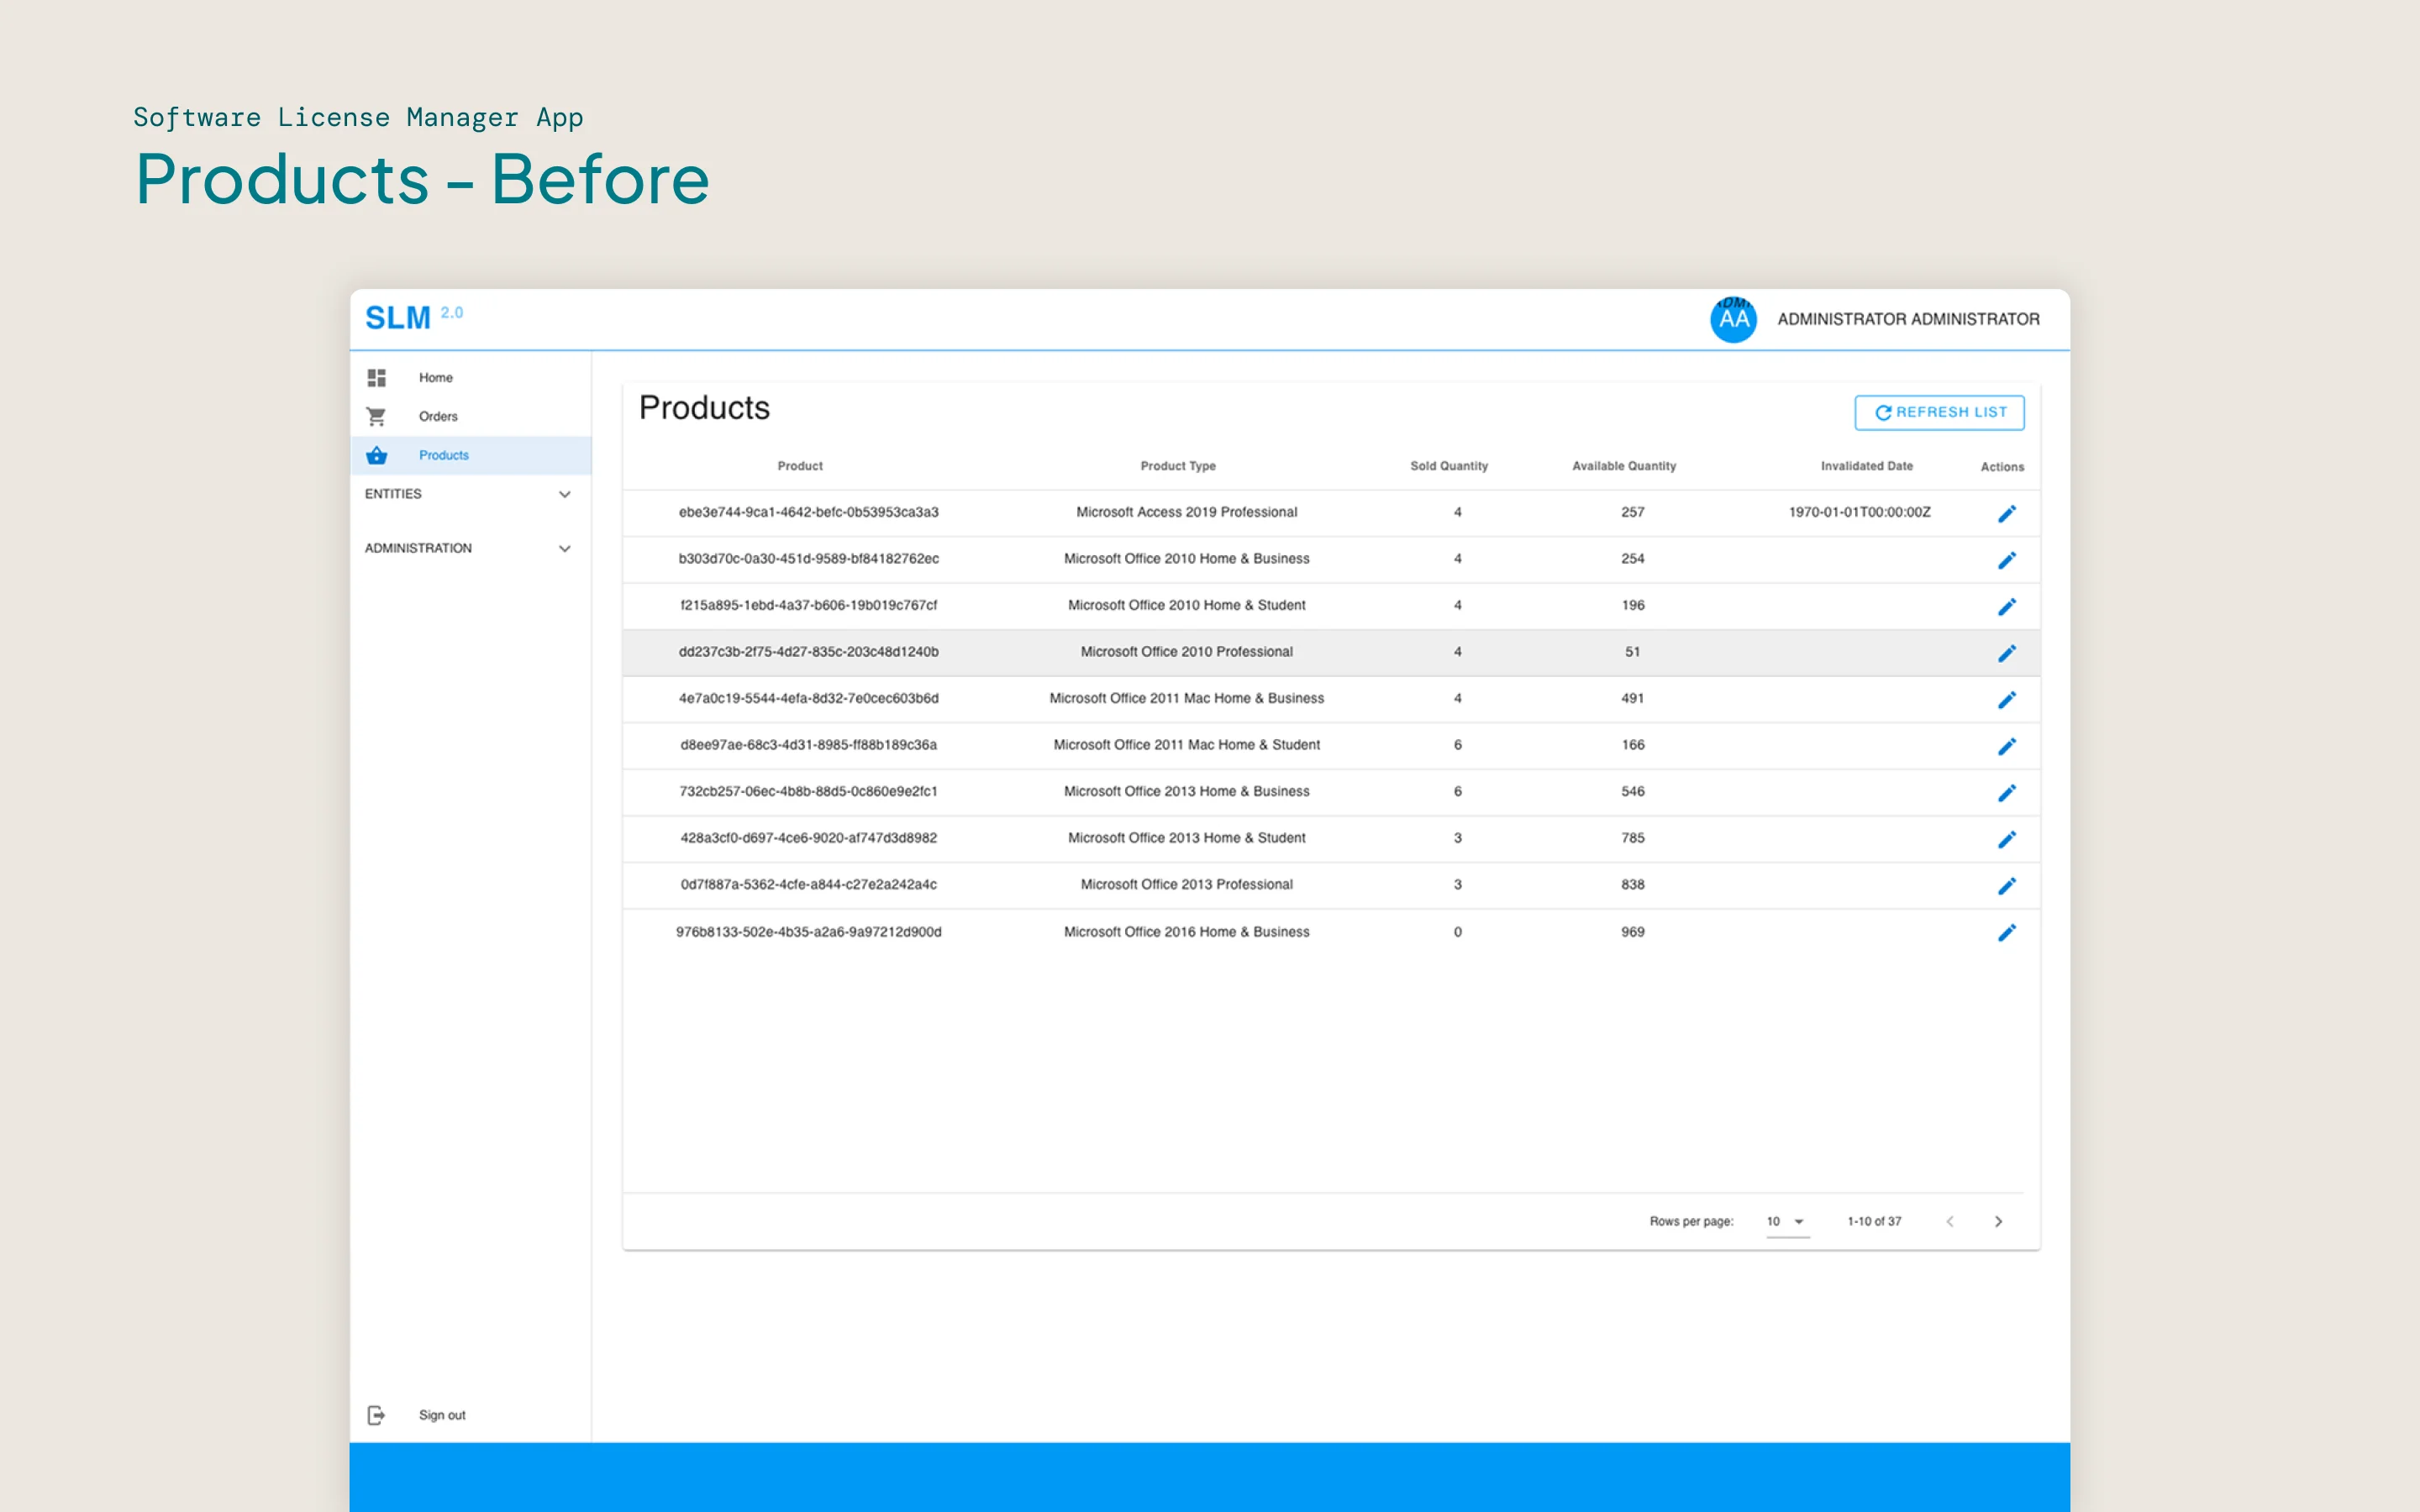Edit Microsoft Office 2010 Home & Student row
2420x1512 pixels.
point(2006,606)
